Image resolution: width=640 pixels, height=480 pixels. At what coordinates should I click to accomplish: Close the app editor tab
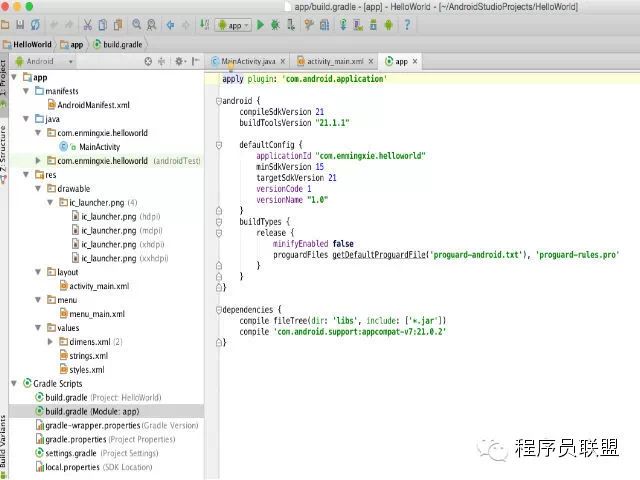(x=415, y=61)
